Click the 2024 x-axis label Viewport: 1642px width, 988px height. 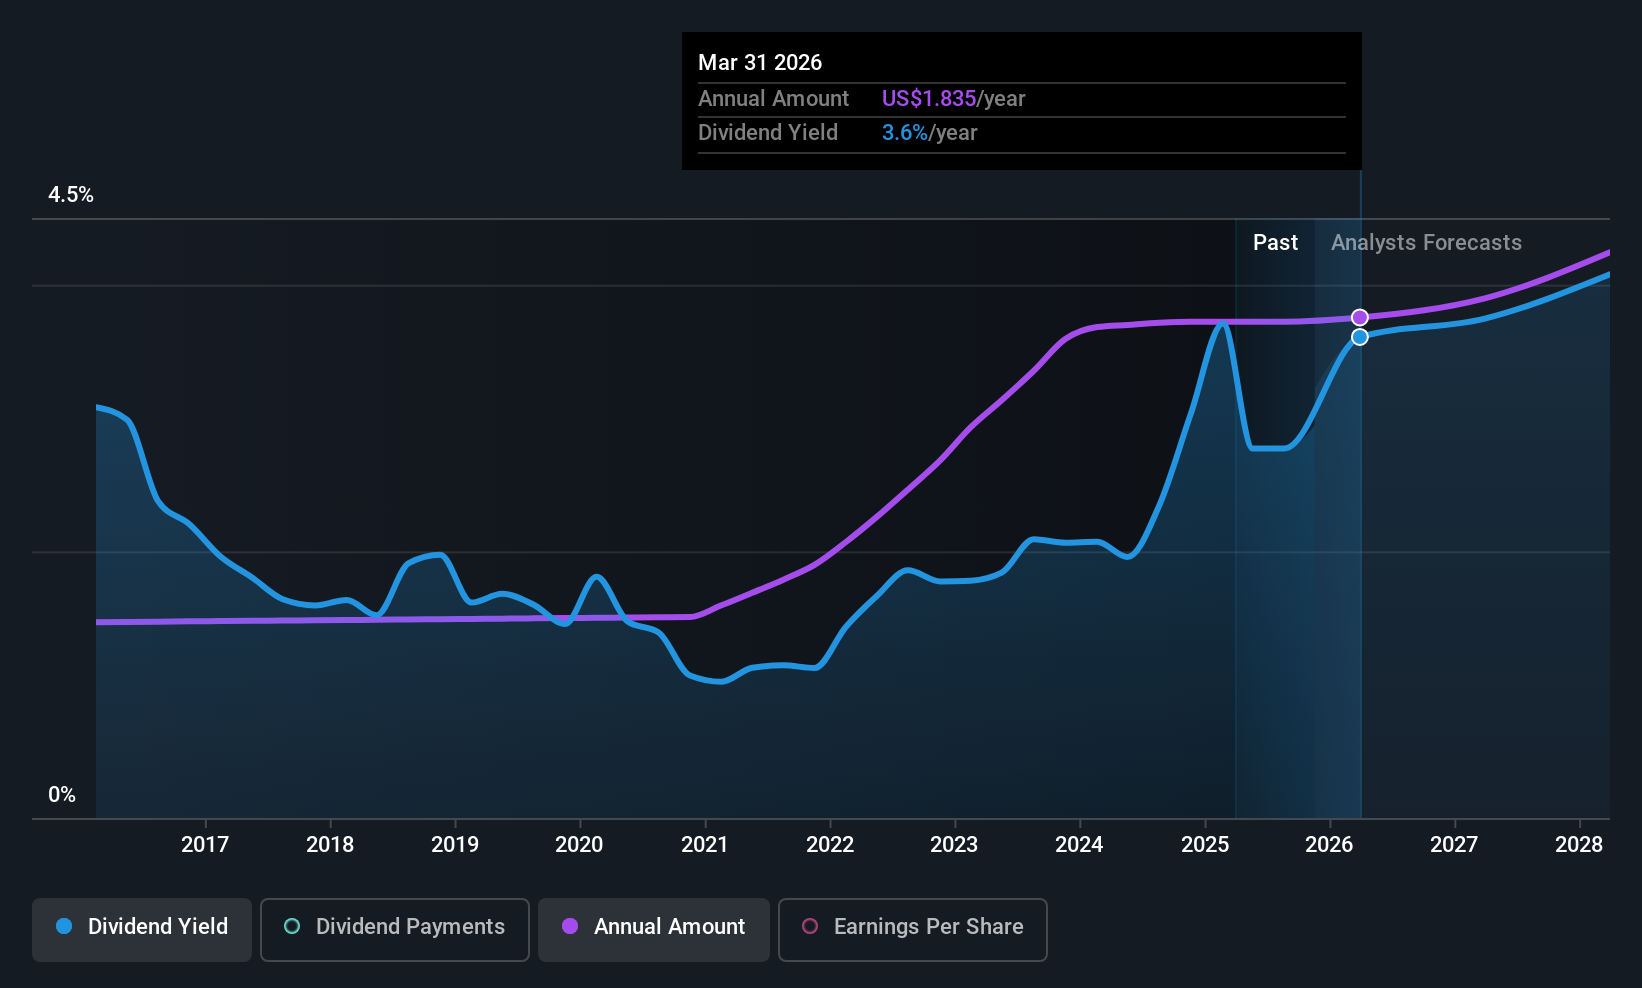coord(1079,845)
